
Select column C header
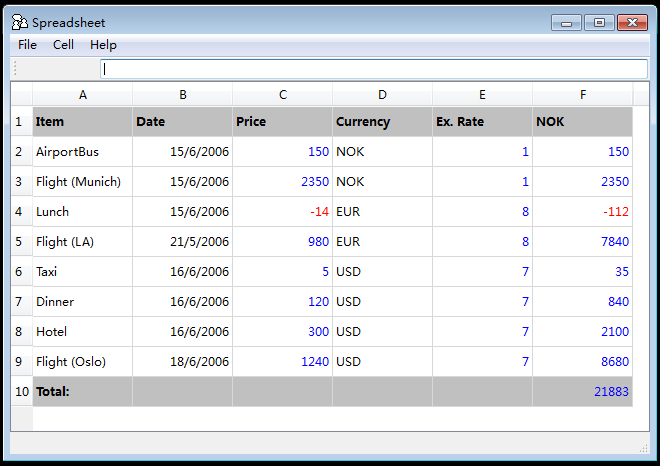[x=282, y=94]
